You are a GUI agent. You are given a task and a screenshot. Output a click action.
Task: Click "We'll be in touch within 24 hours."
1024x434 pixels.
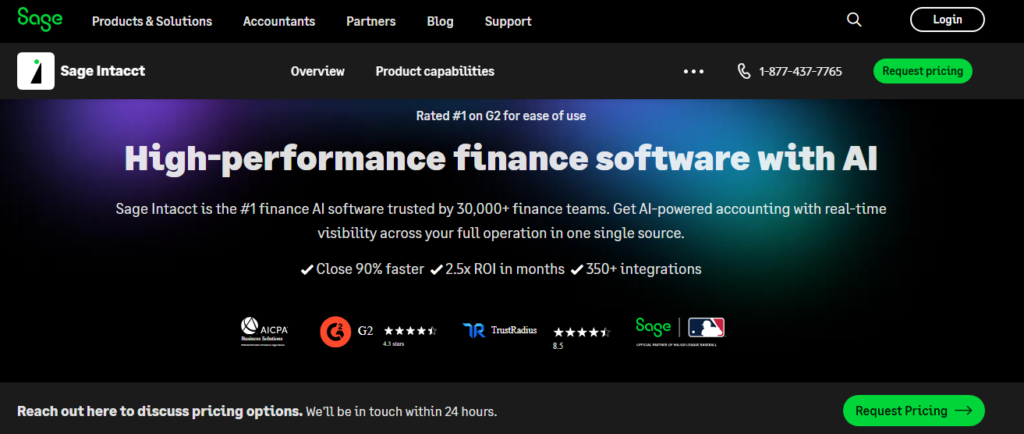pyautogui.click(x=402, y=412)
